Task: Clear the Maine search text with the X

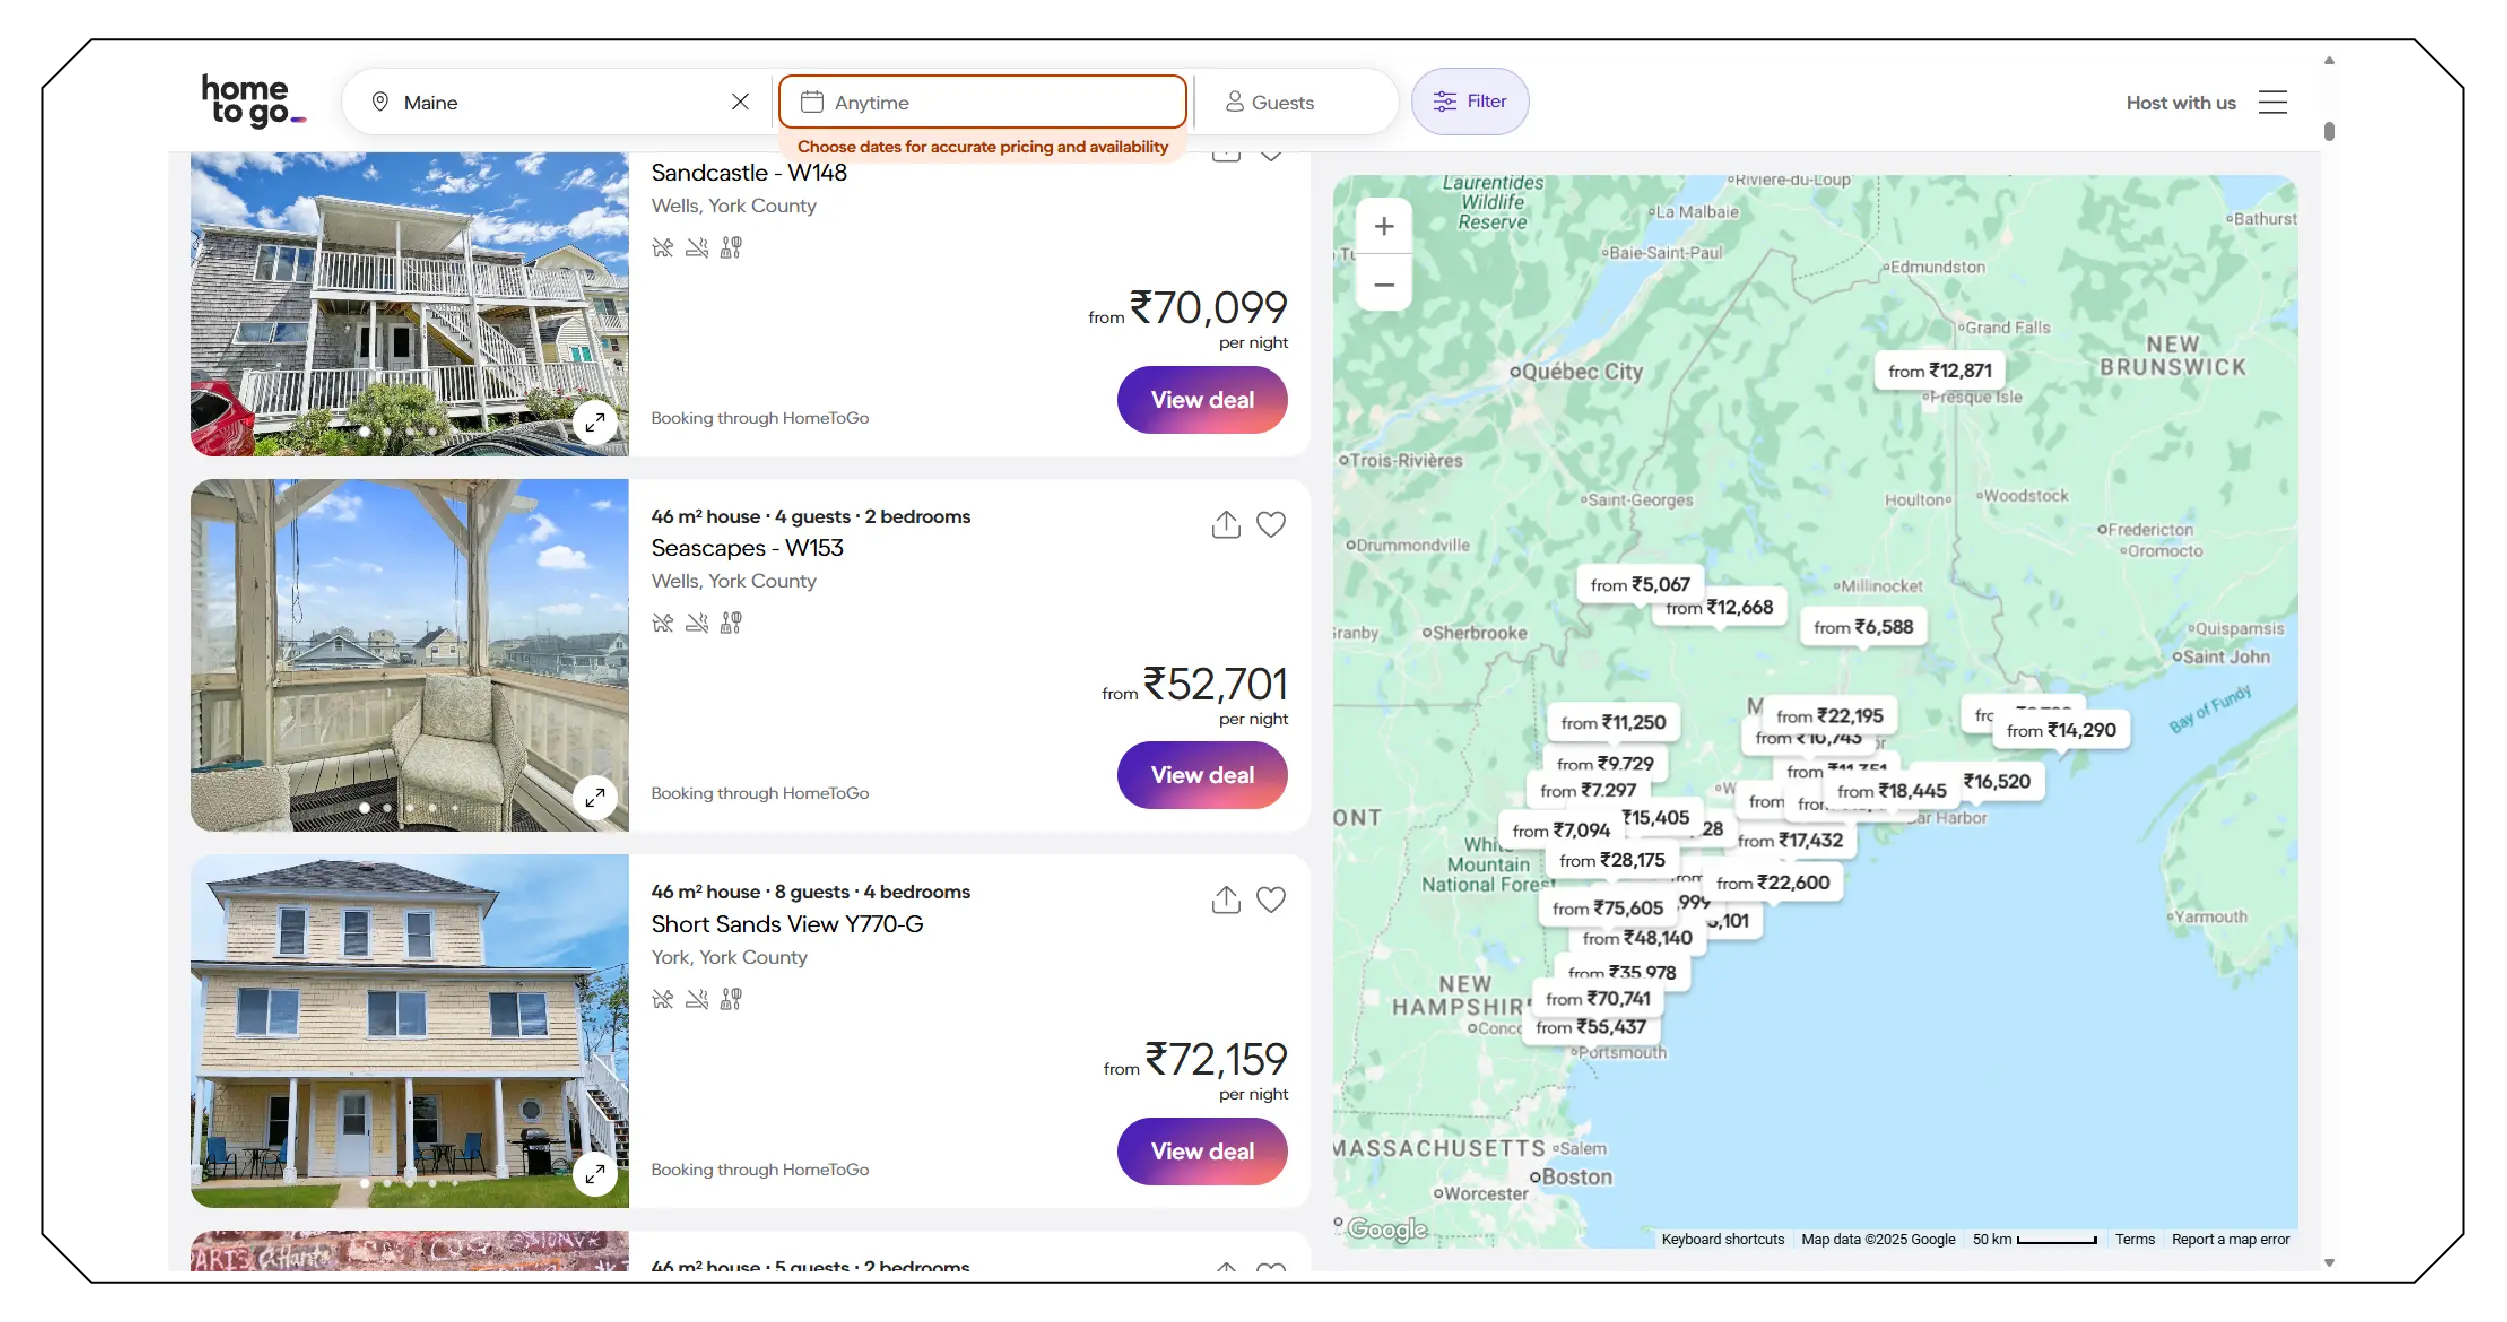Action: 740,101
